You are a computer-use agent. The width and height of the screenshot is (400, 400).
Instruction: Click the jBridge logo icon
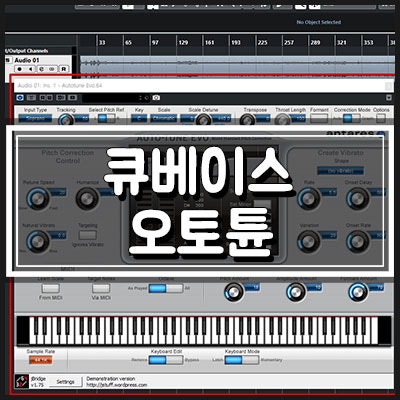click(22, 382)
